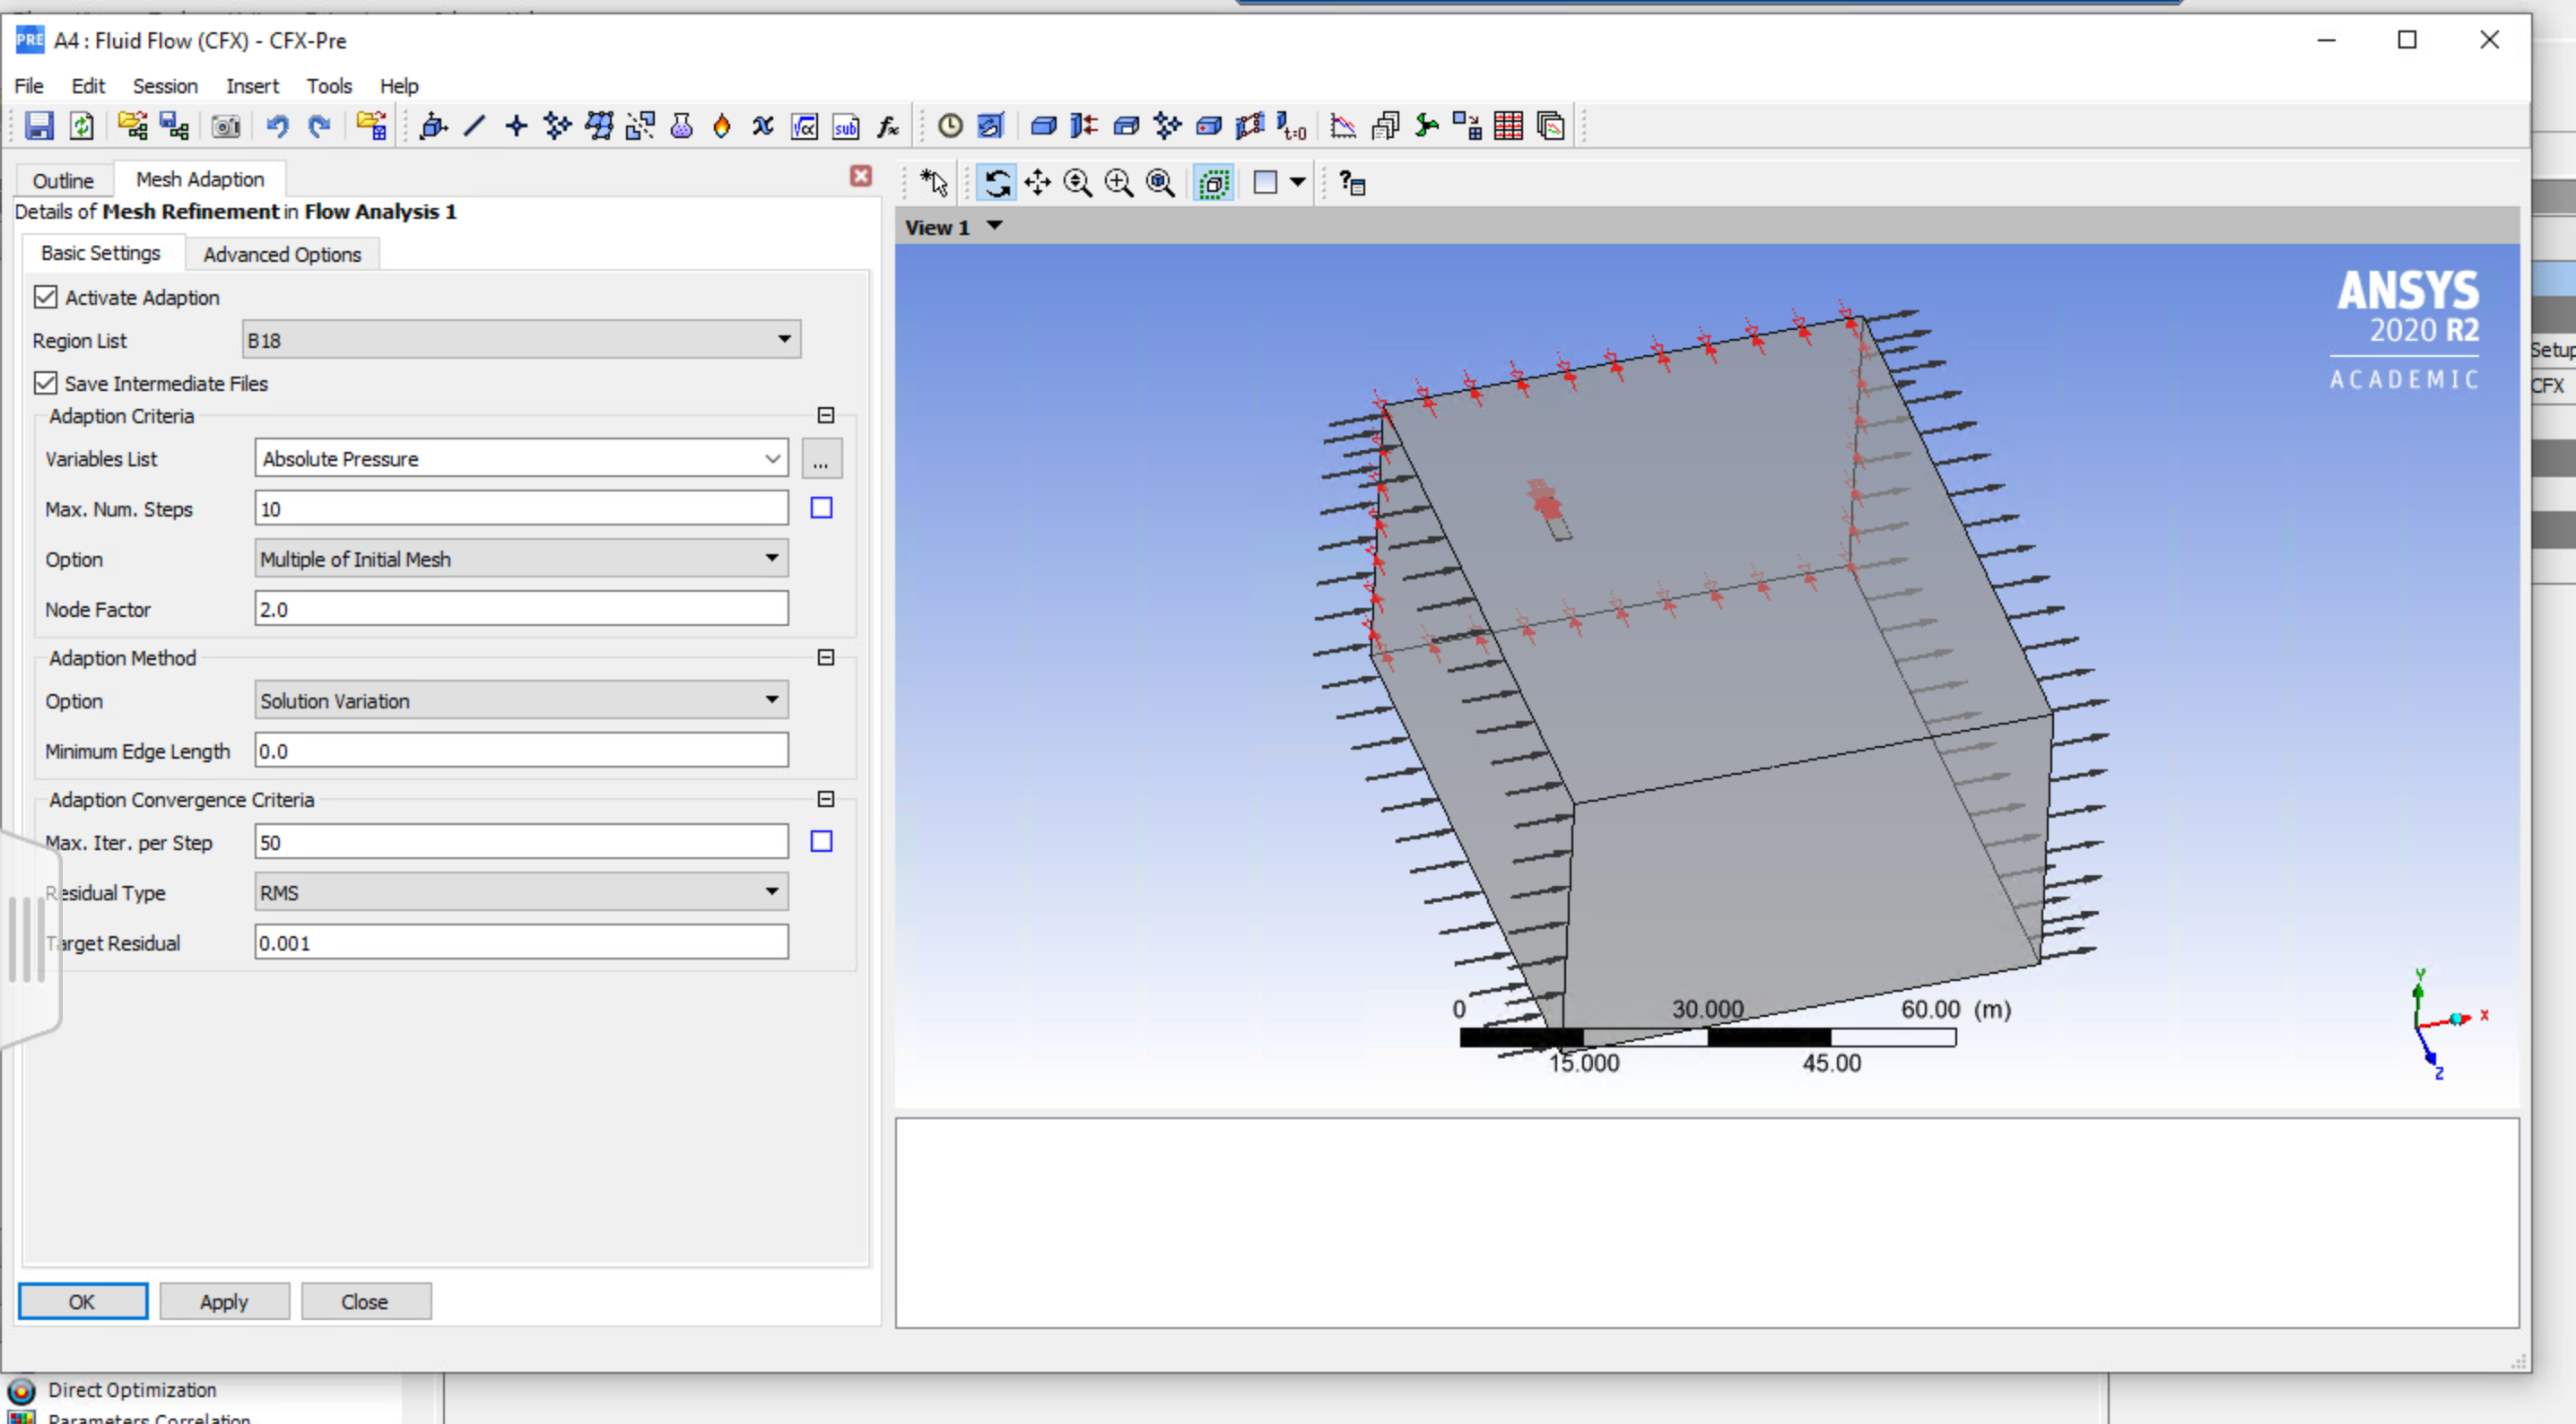Open Analysis Type clock icon
2576x1424 pixels.
click(x=949, y=126)
